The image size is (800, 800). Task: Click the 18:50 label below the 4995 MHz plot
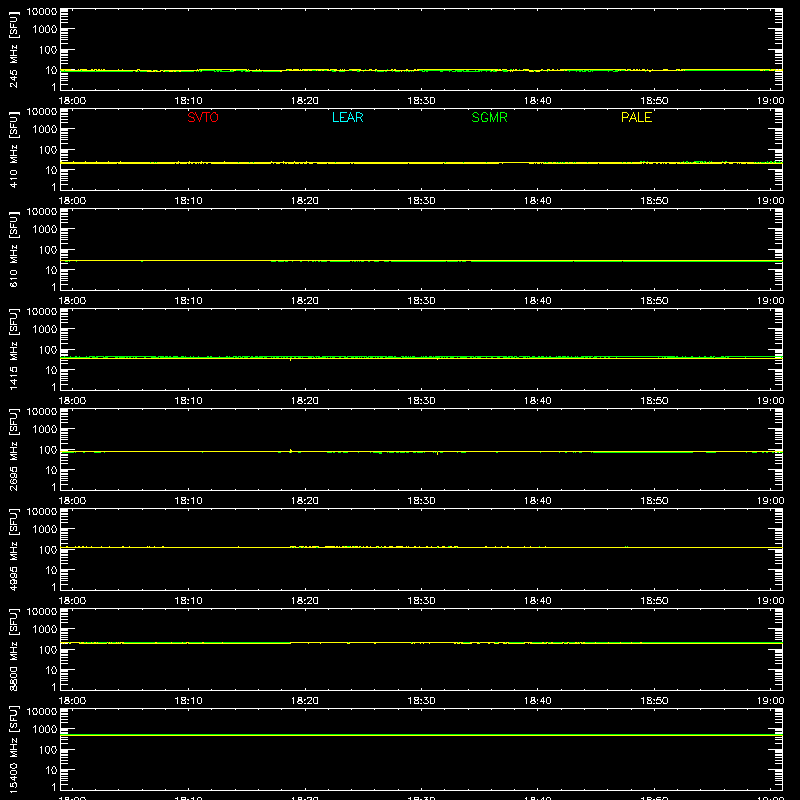(x=654, y=601)
